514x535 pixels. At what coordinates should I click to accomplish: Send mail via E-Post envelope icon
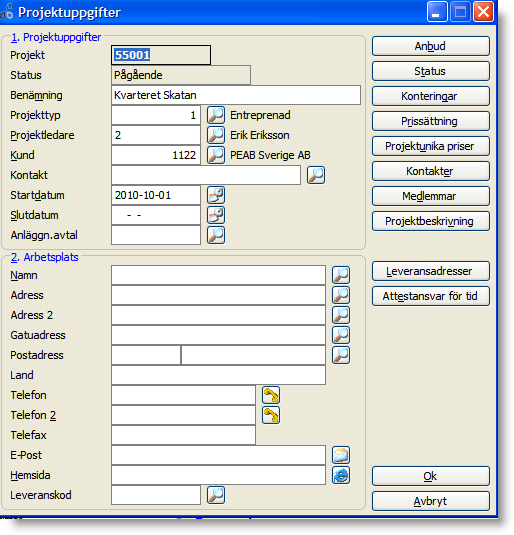pyautogui.click(x=341, y=455)
